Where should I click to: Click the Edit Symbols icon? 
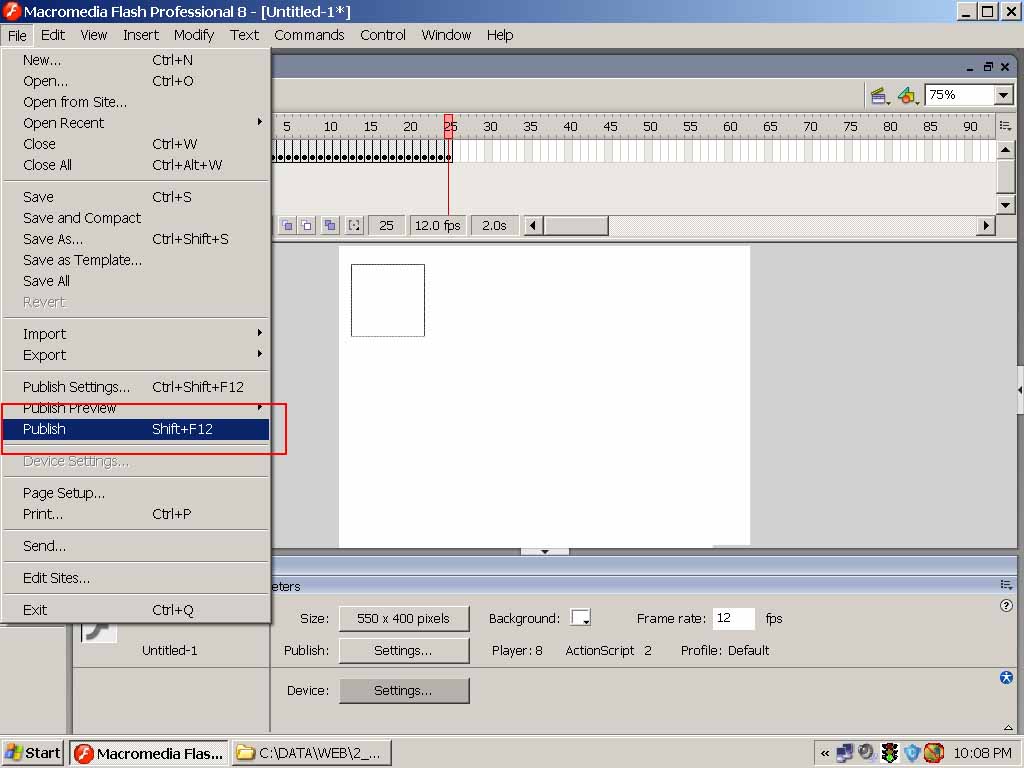coord(907,96)
